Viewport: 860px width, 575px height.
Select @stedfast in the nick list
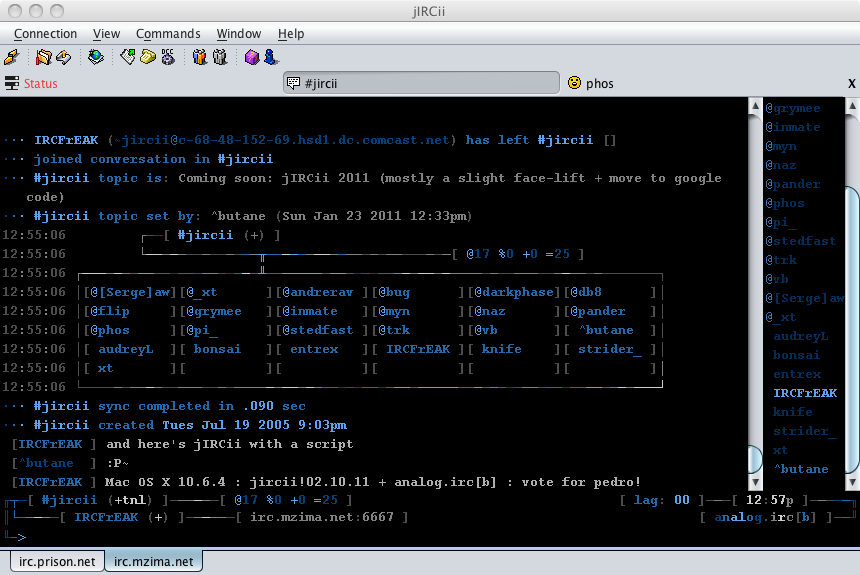[x=800, y=241]
